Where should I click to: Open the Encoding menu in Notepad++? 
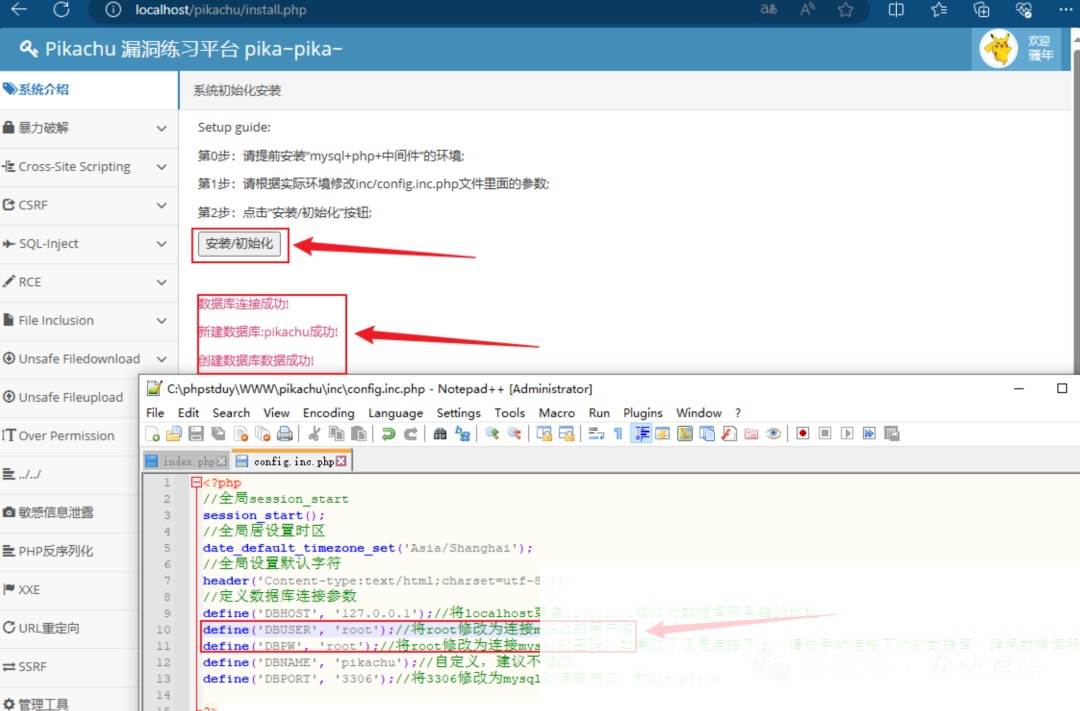point(329,413)
